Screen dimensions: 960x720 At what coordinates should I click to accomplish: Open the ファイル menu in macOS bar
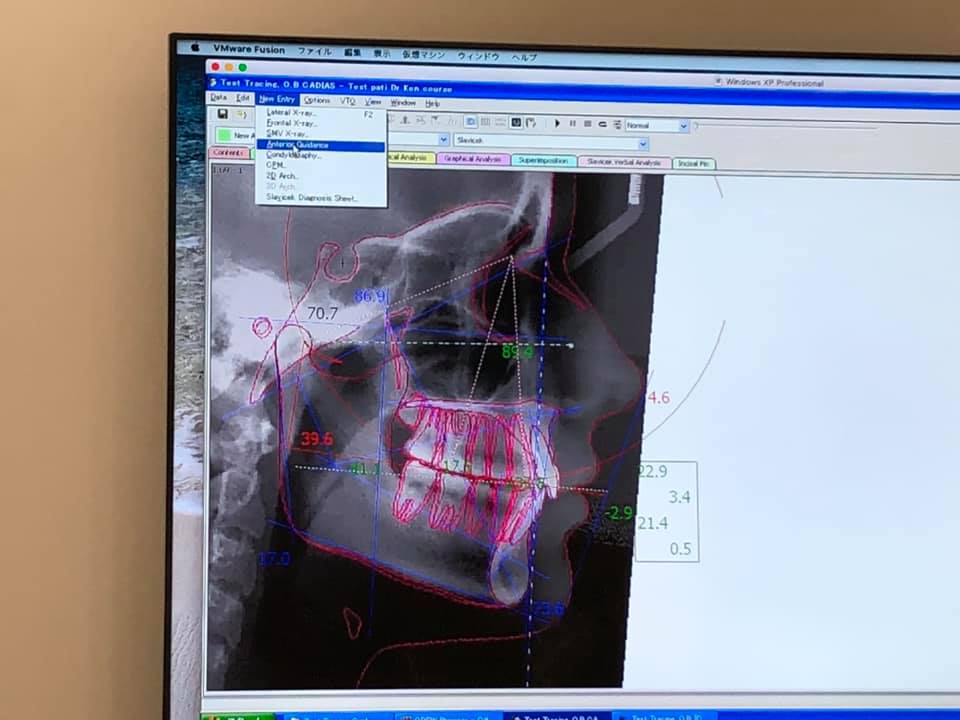pyautogui.click(x=315, y=51)
